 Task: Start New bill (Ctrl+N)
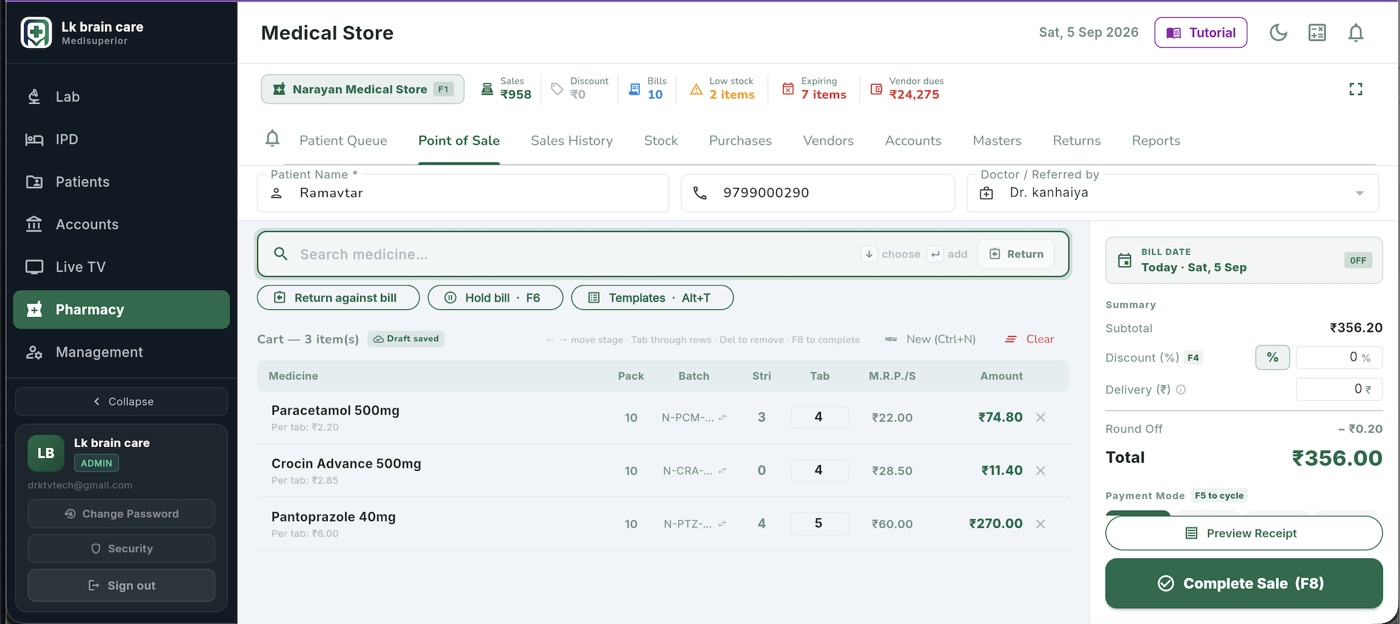pyautogui.click(x=930, y=339)
